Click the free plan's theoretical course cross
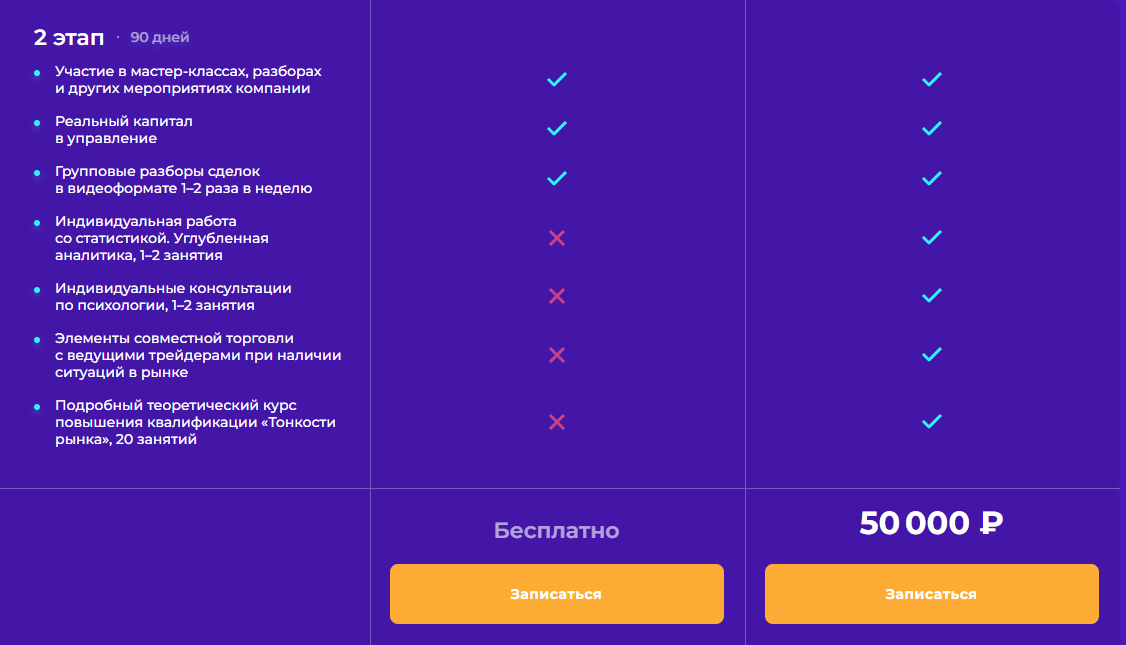The width and height of the screenshot is (1126, 645). [557, 422]
